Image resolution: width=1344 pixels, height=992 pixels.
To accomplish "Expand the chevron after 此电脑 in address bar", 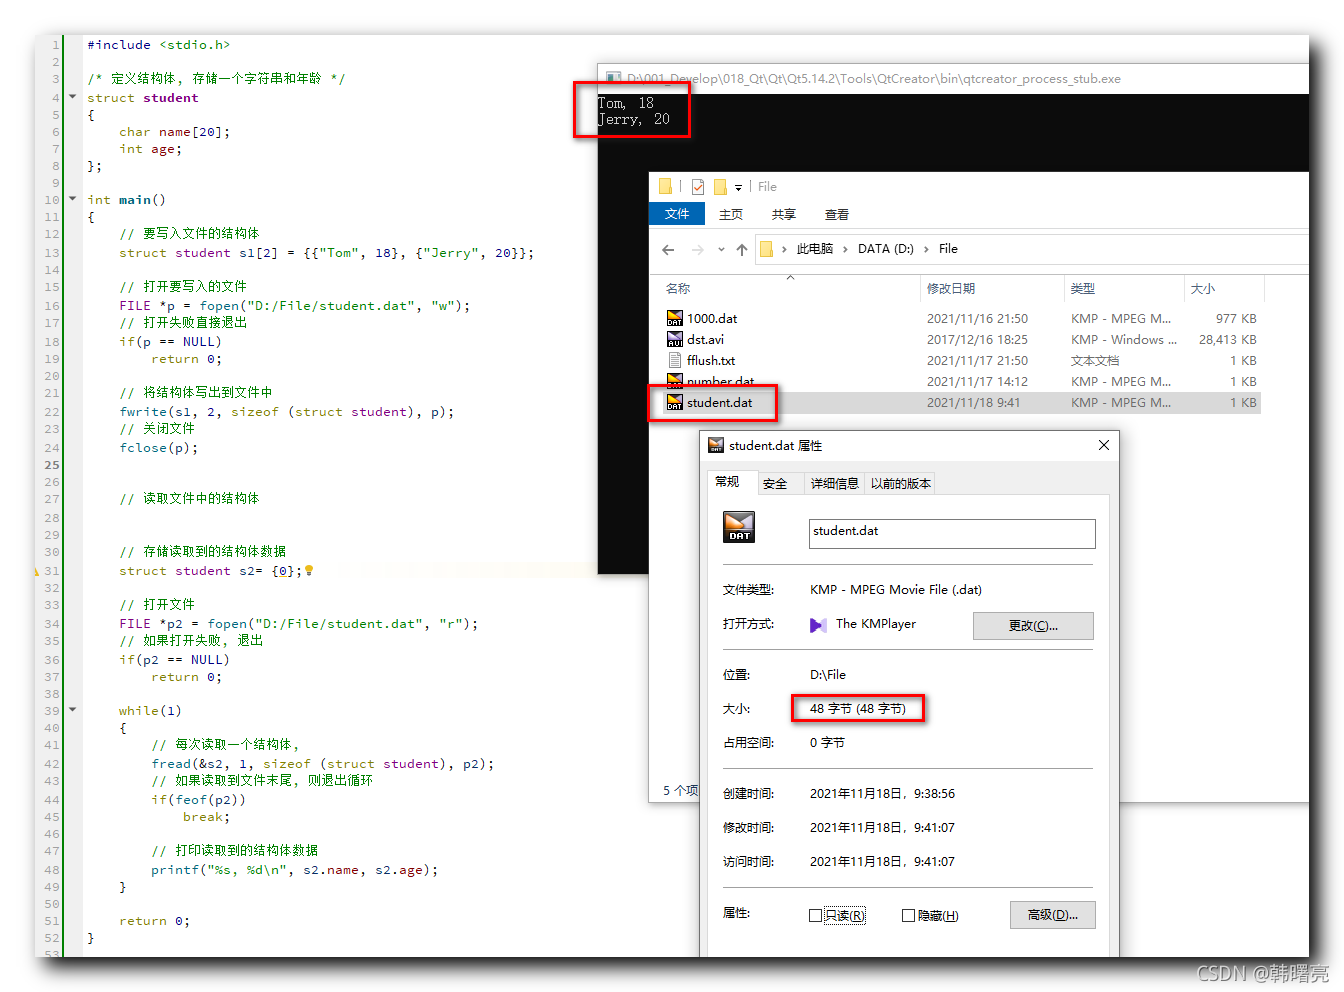I will coord(845,250).
